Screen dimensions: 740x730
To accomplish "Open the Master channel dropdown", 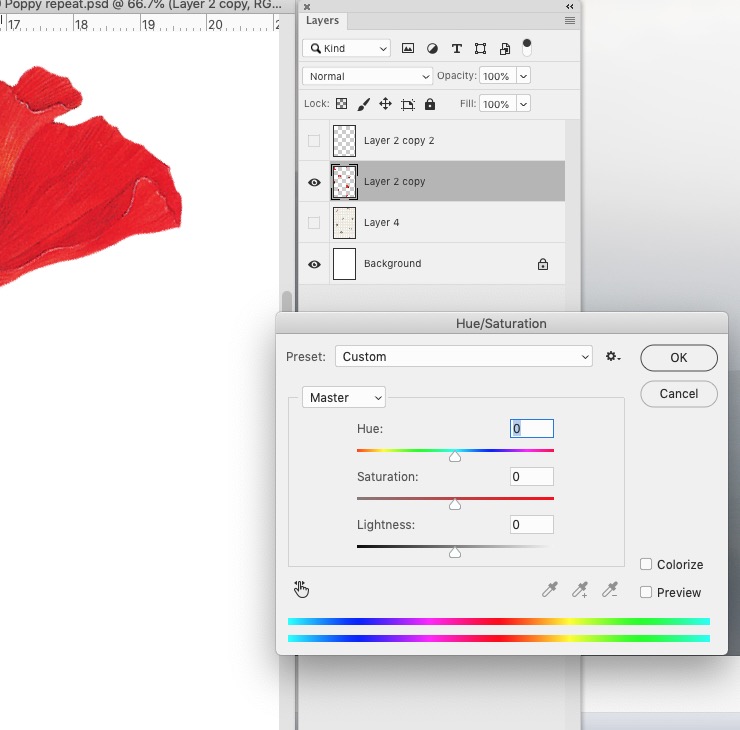I will pyautogui.click(x=344, y=397).
